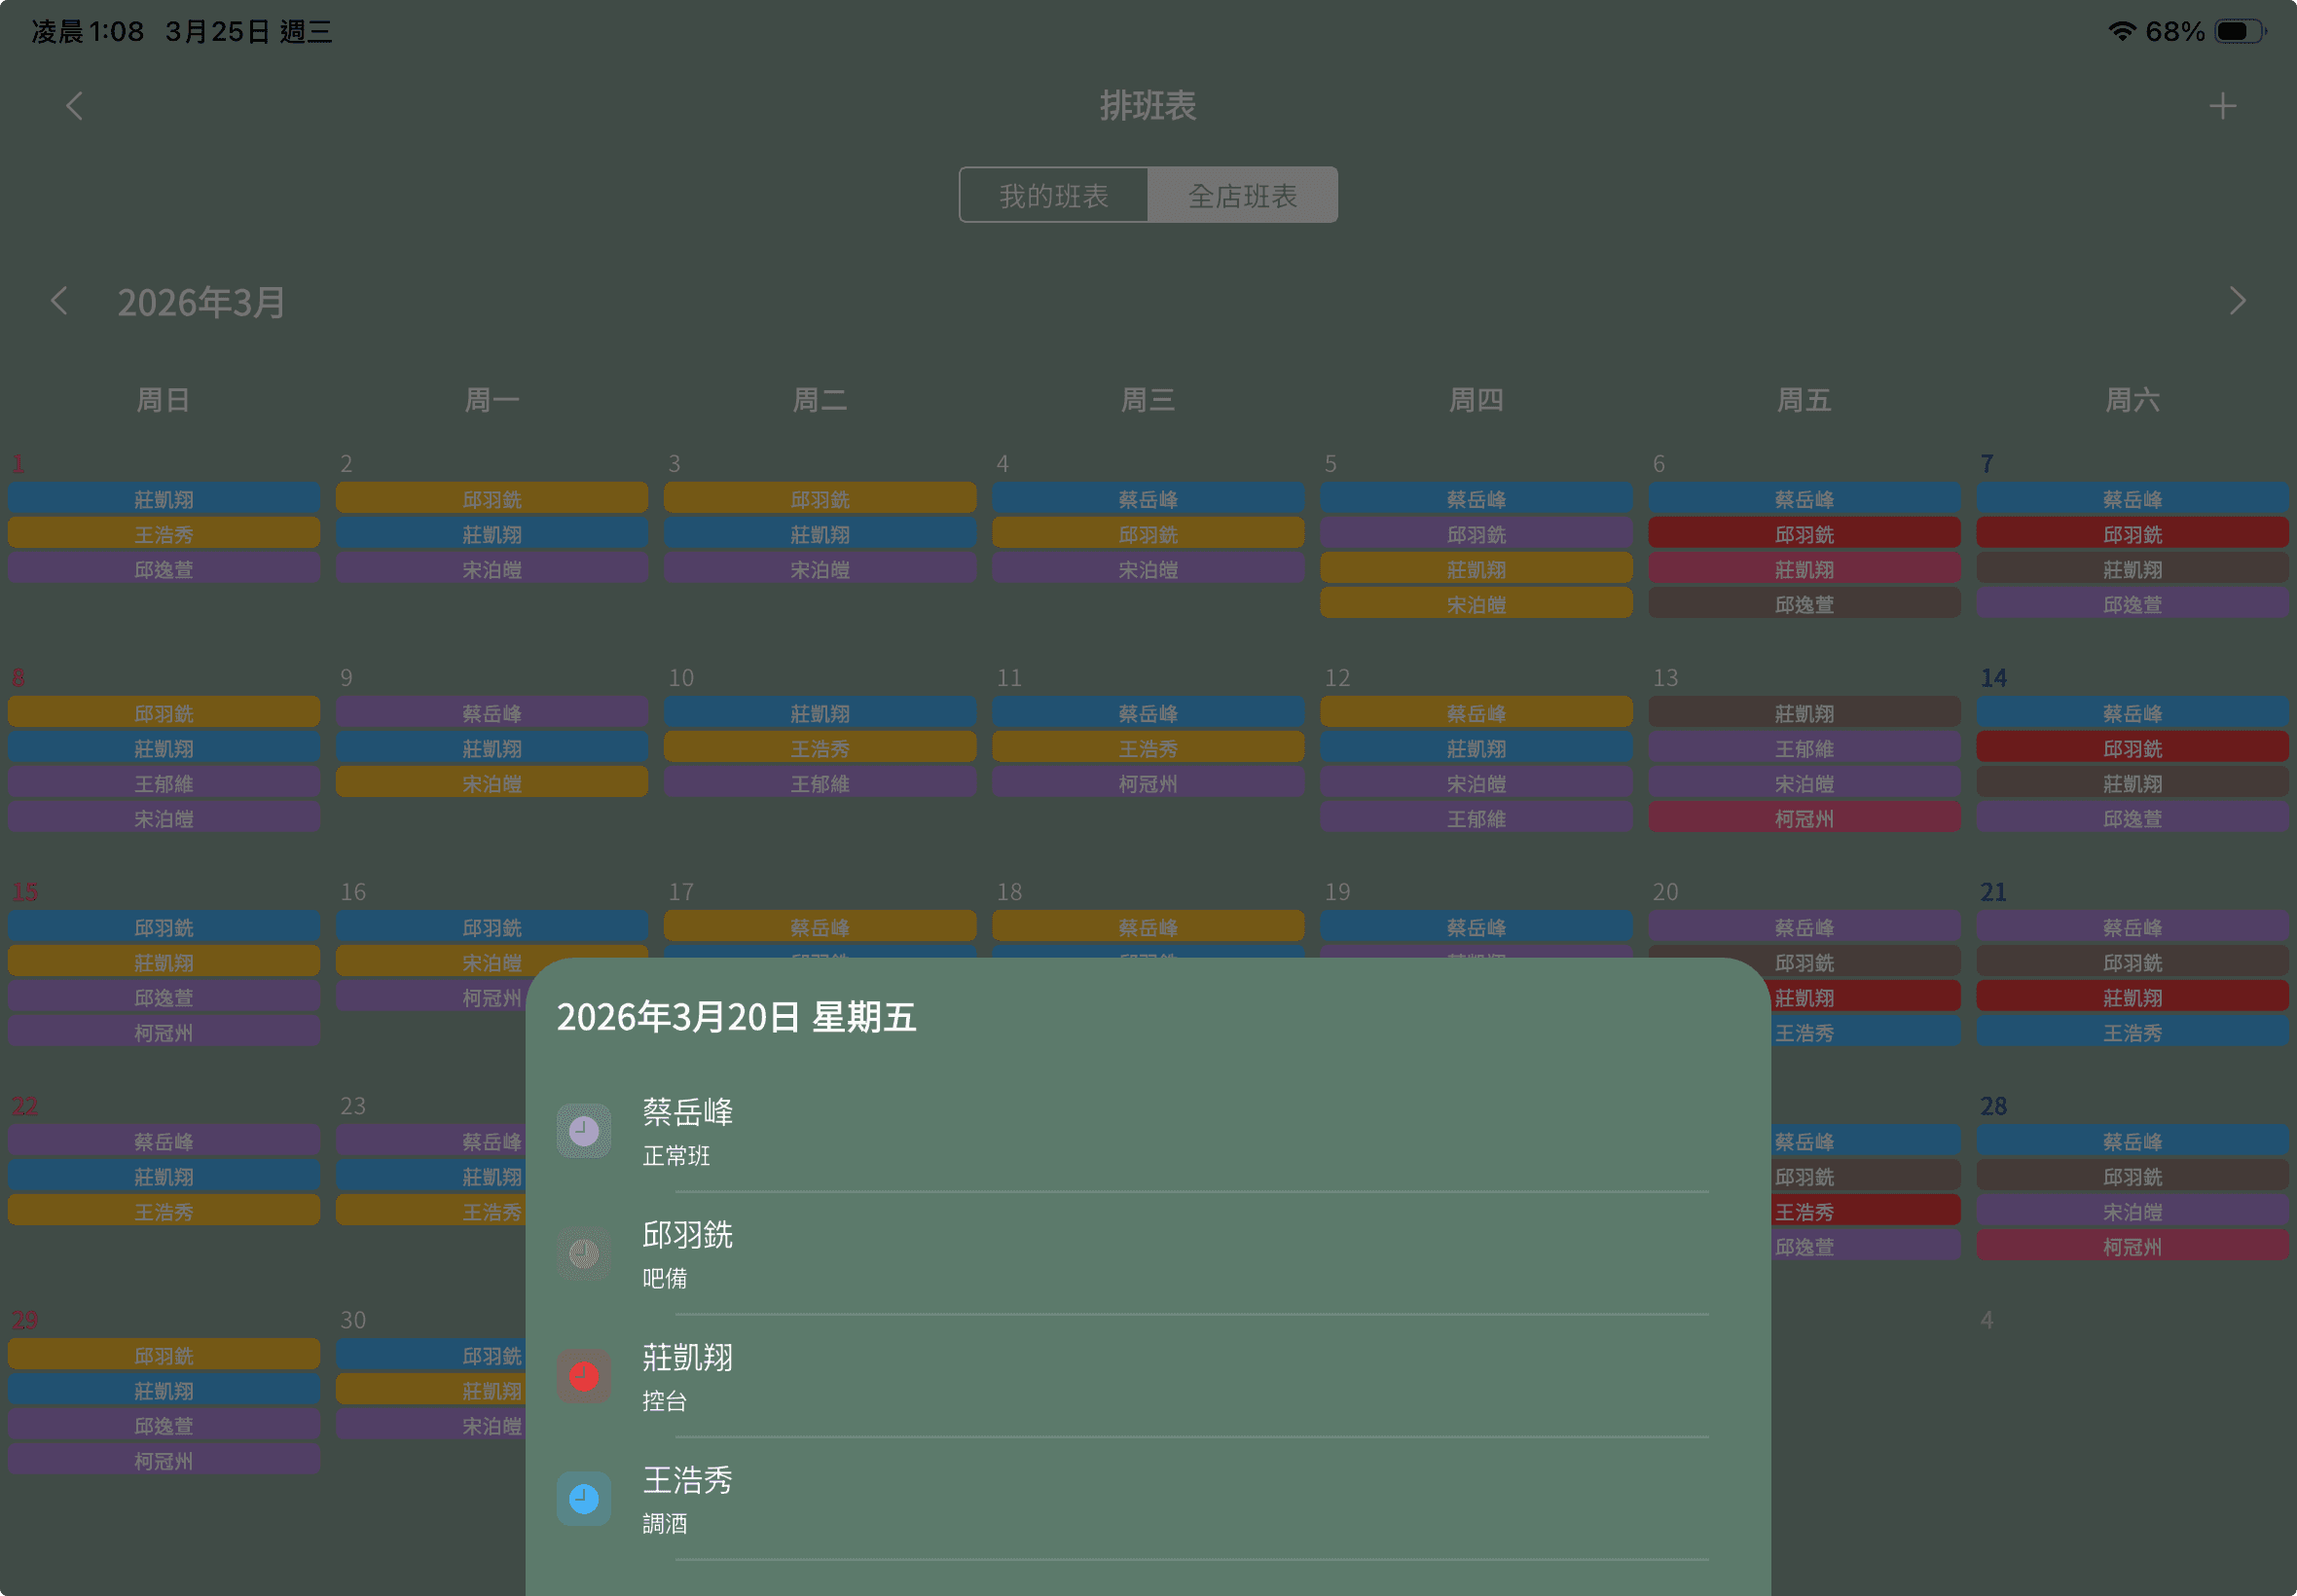Tap the back arrow at top left
2297x1596 pixels.
tap(74, 106)
